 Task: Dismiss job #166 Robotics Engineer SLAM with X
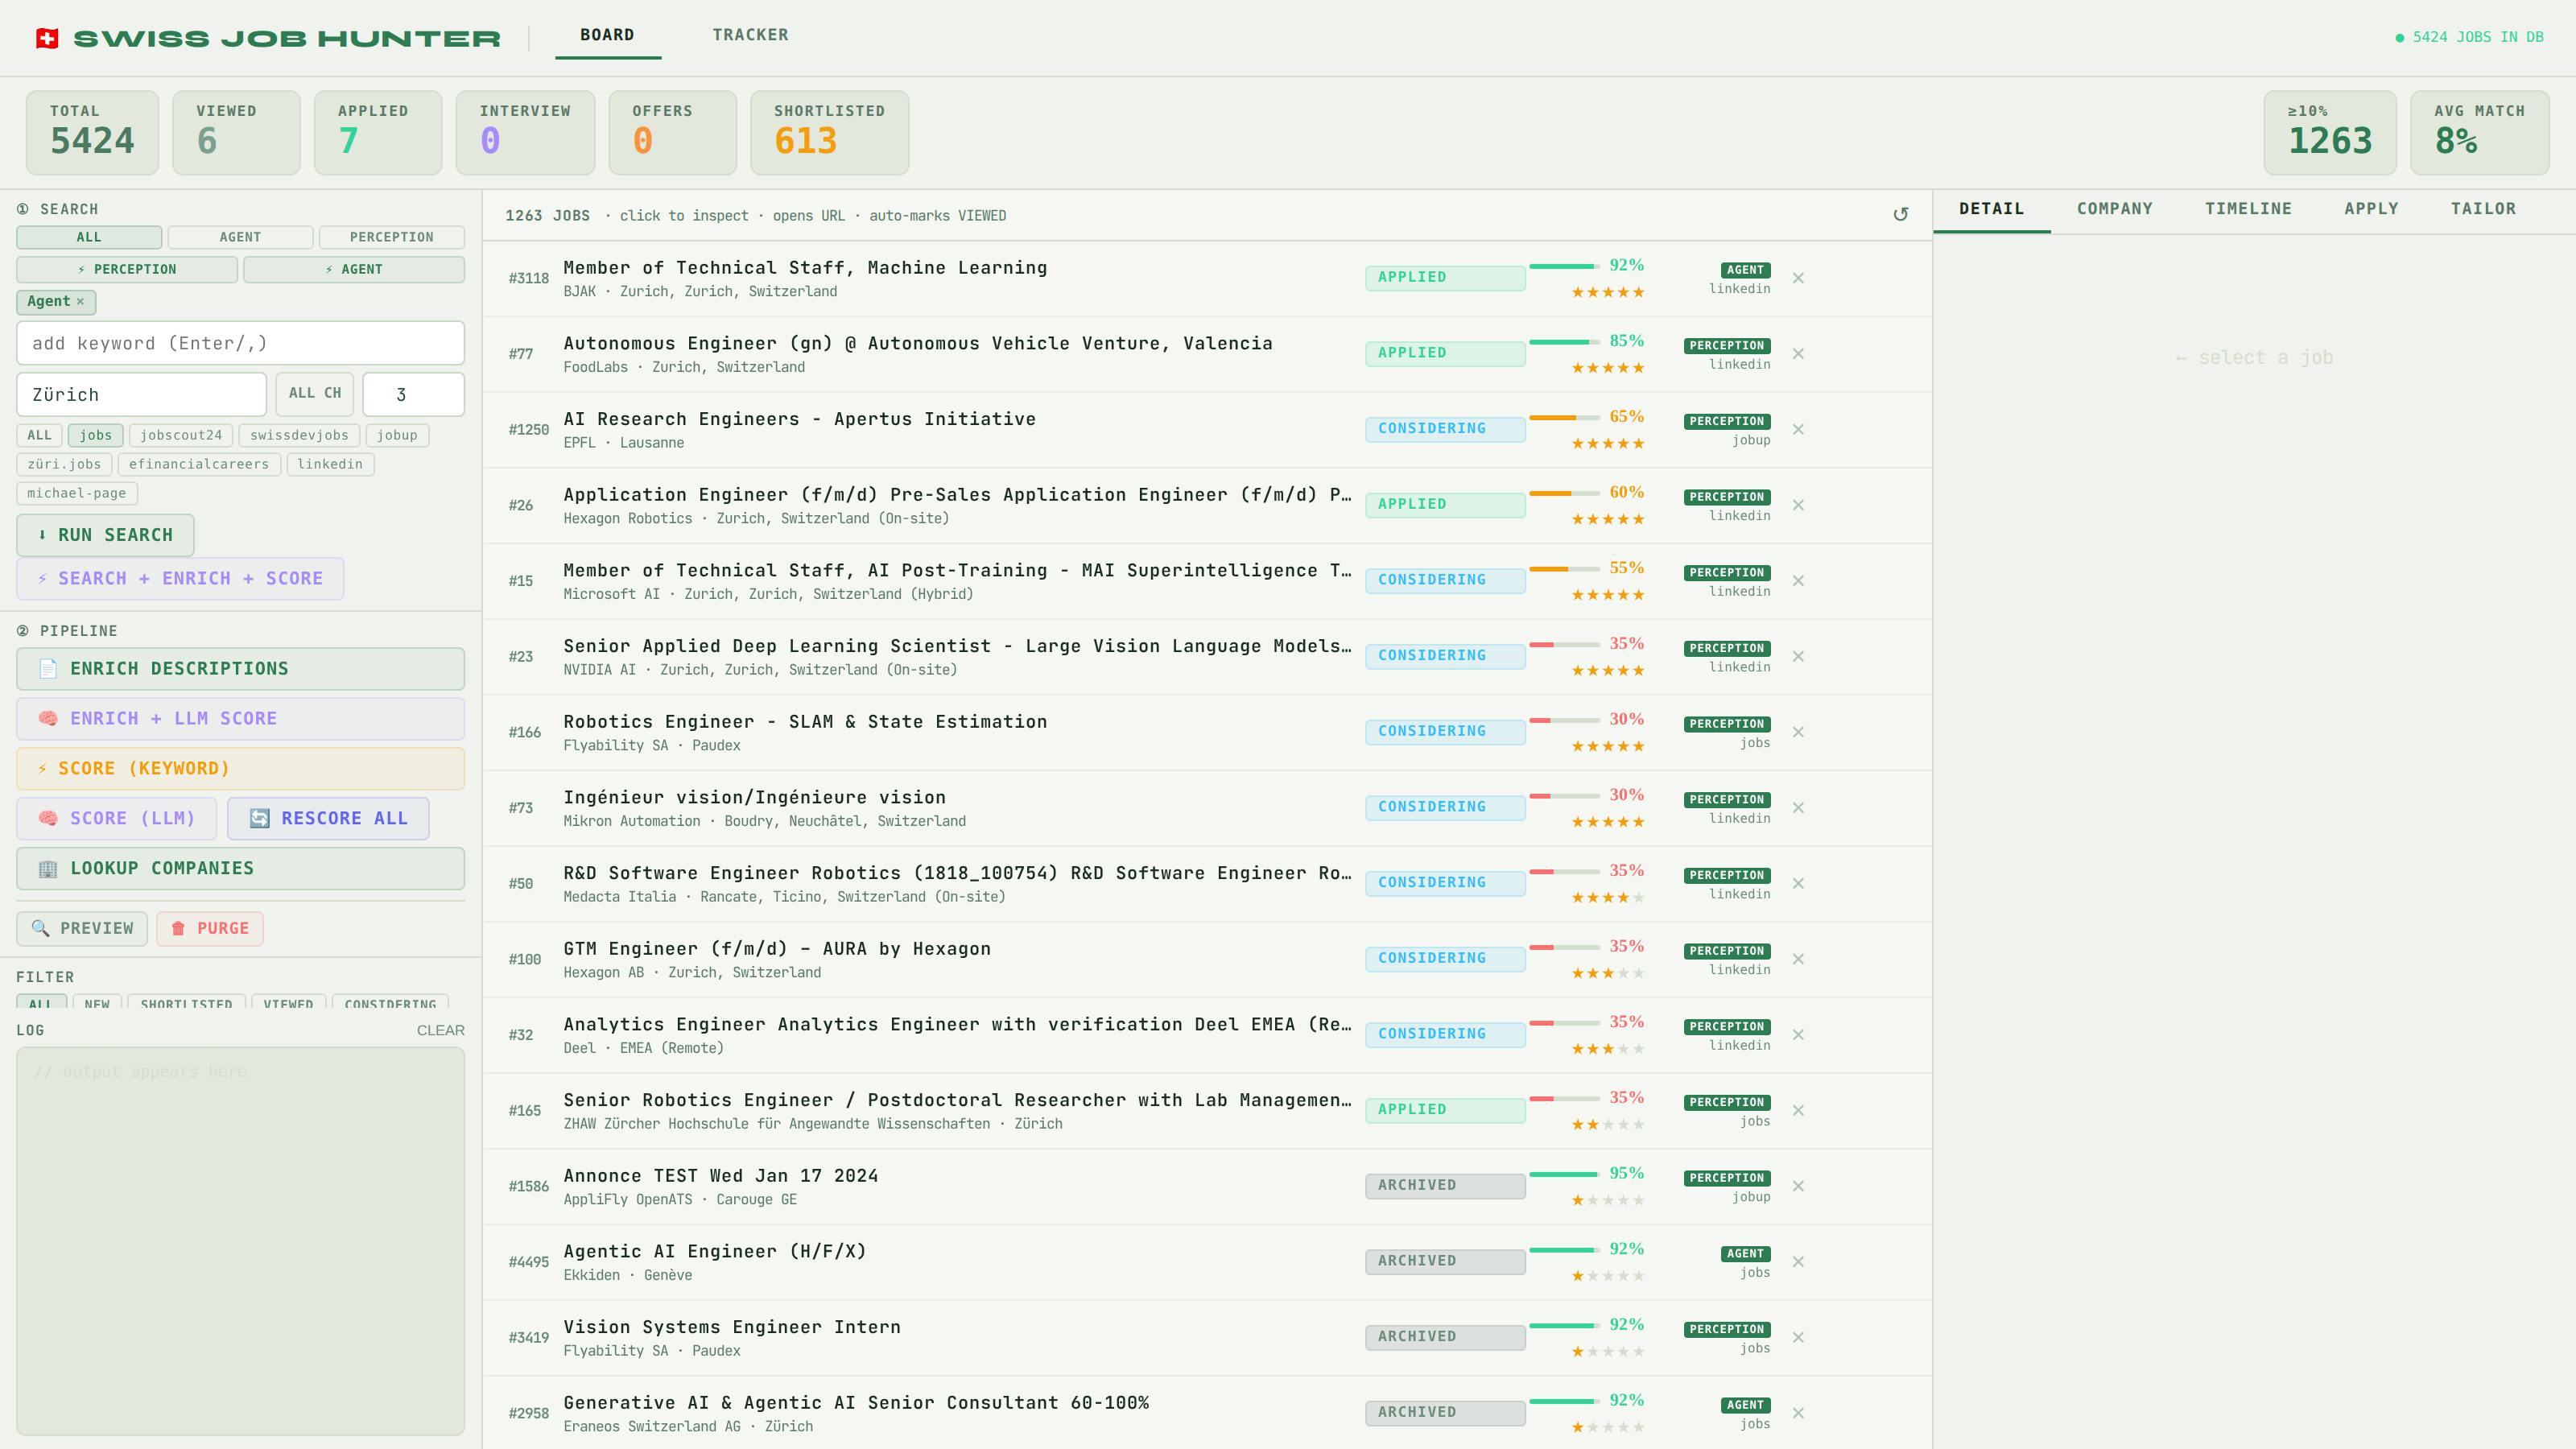point(1798,732)
